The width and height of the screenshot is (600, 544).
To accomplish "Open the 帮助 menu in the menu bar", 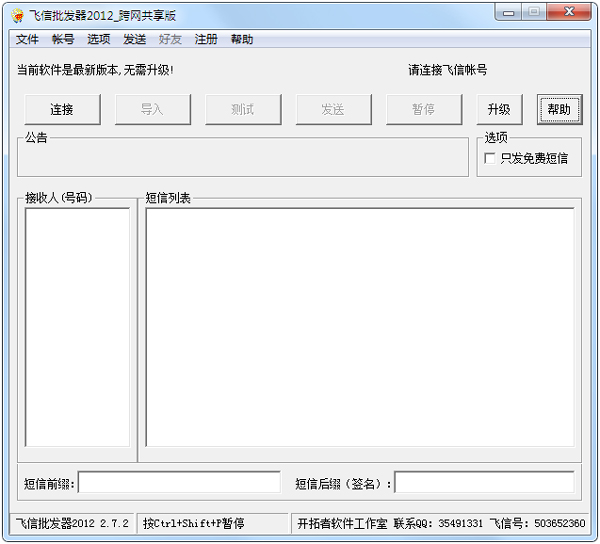I will [x=242, y=39].
